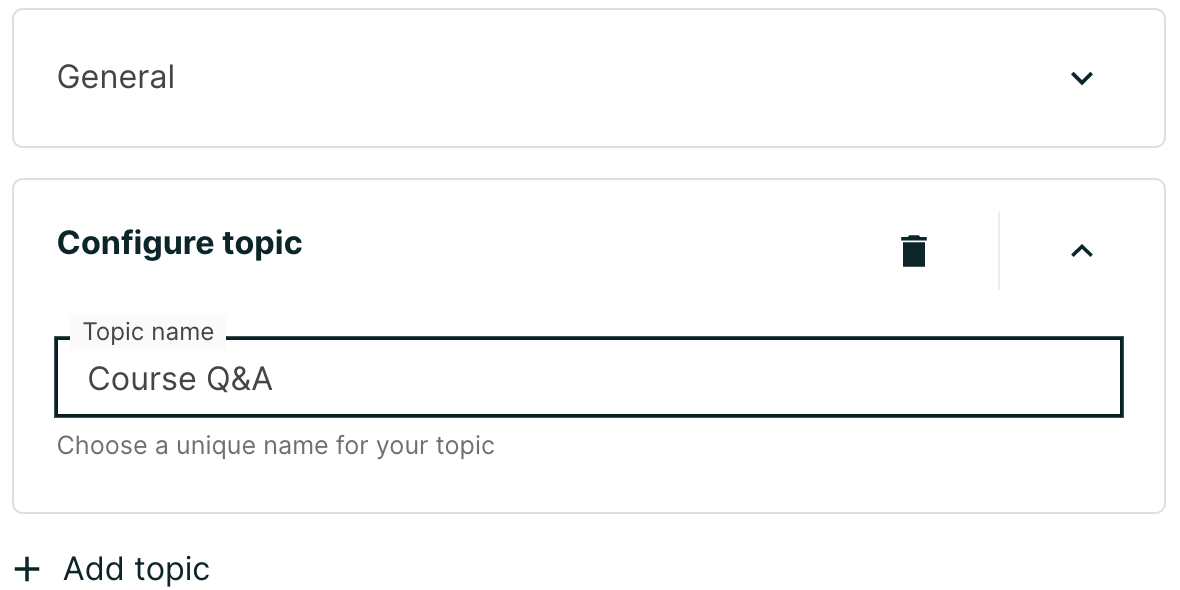1180x590 pixels.
Task: Click the blank middle of General header row
Action: click(x=600, y=78)
